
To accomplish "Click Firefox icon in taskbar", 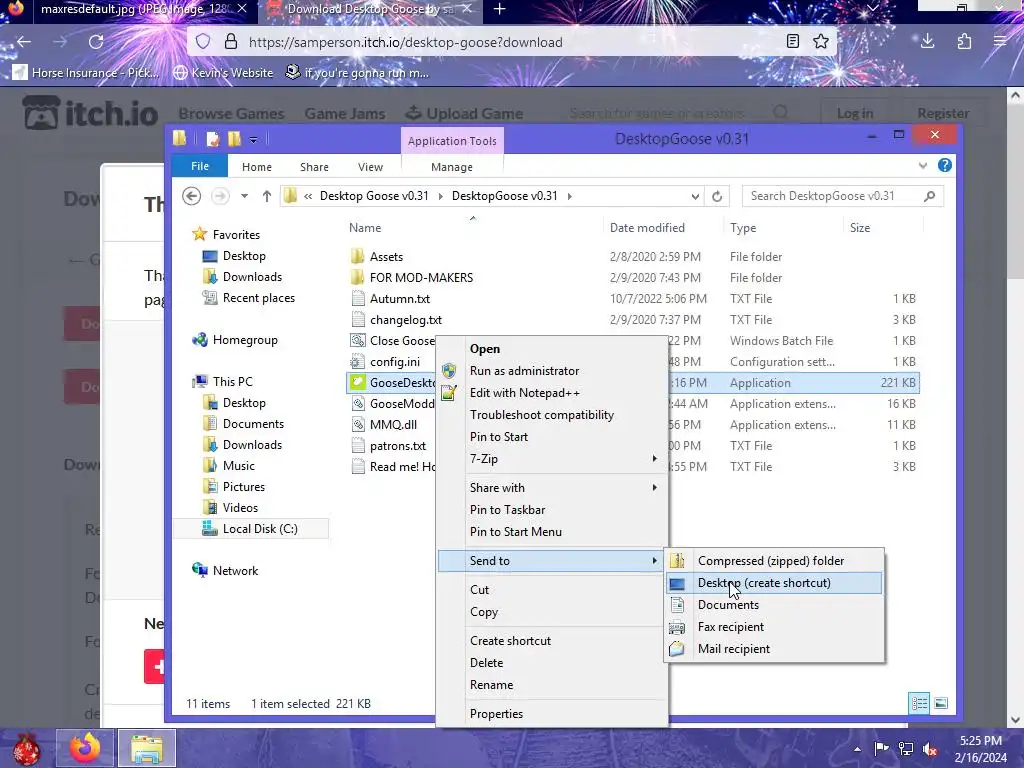I will coord(85,748).
